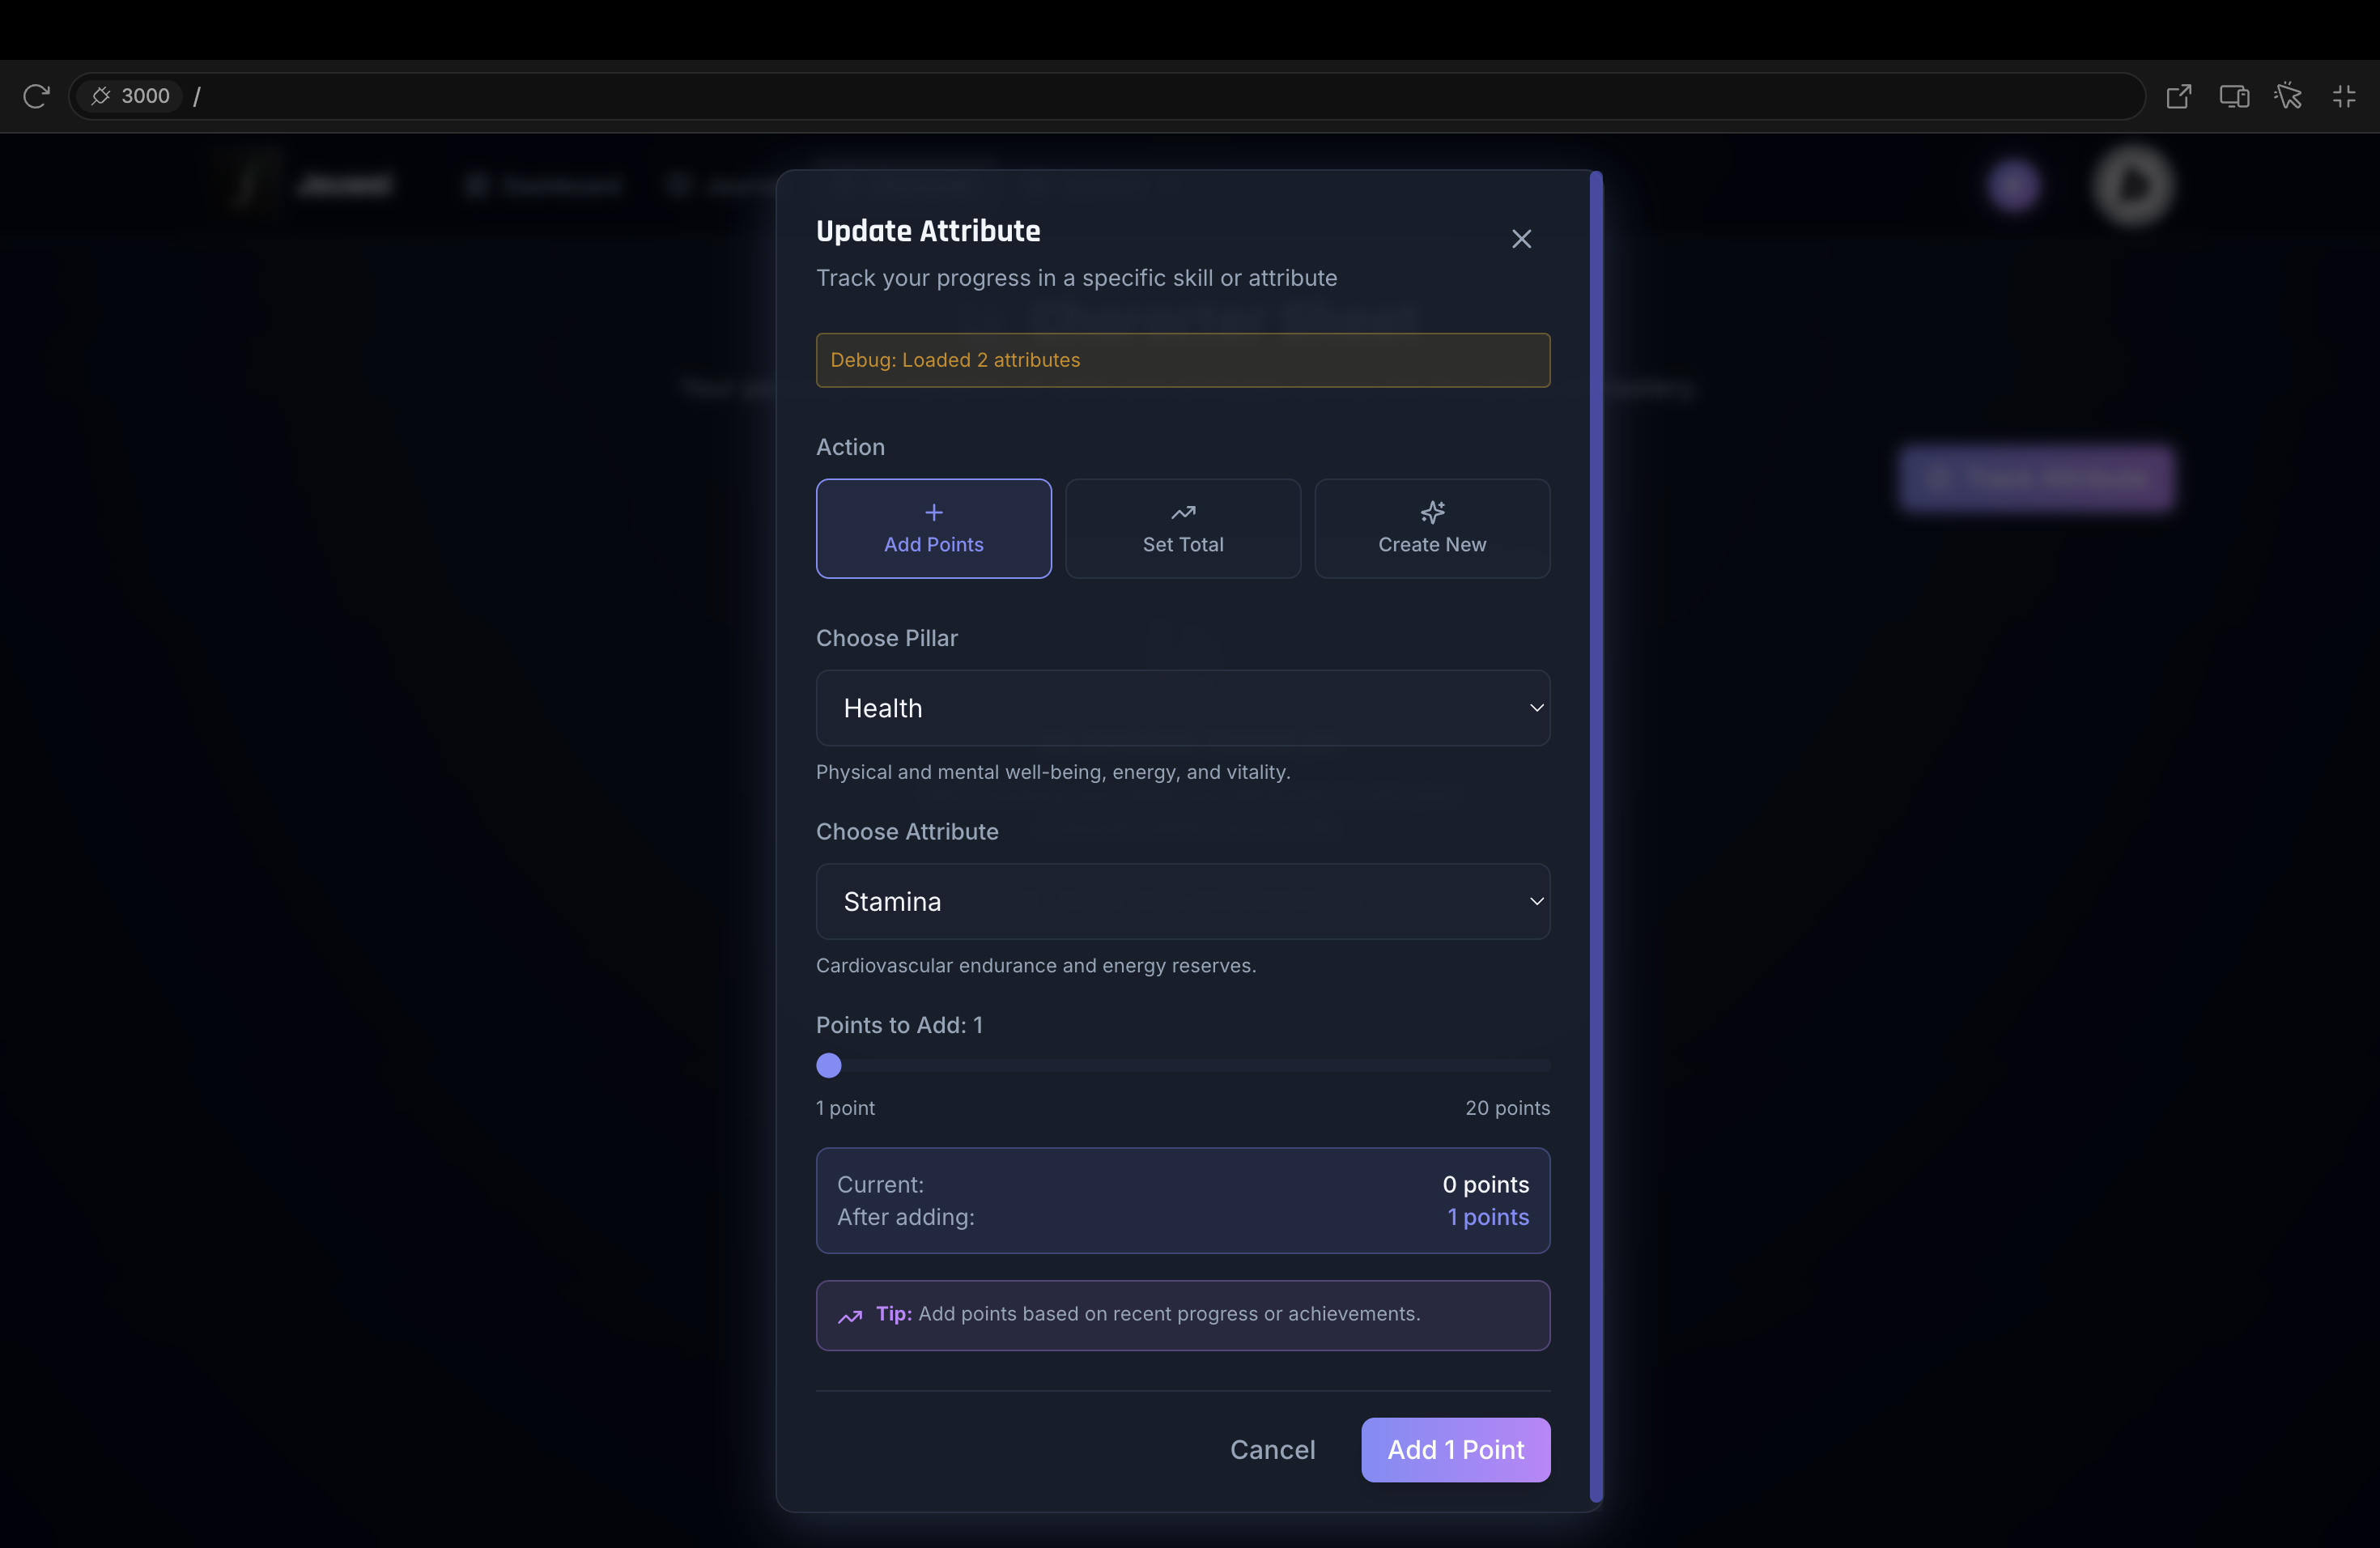This screenshot has width=2380, height=1548.
Task: Open the Choose Pillar dropdown
Action: coord(1182,708)
